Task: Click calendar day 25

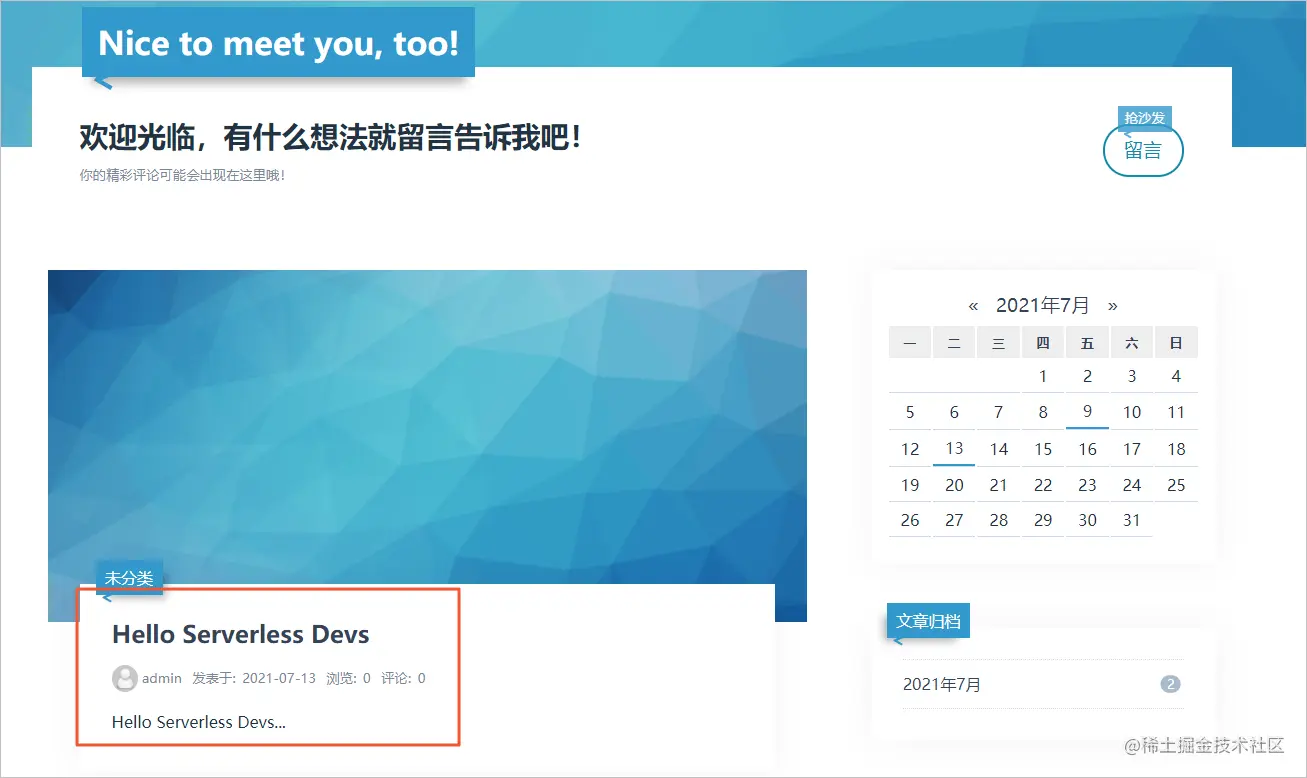Action: [1176, 485]
